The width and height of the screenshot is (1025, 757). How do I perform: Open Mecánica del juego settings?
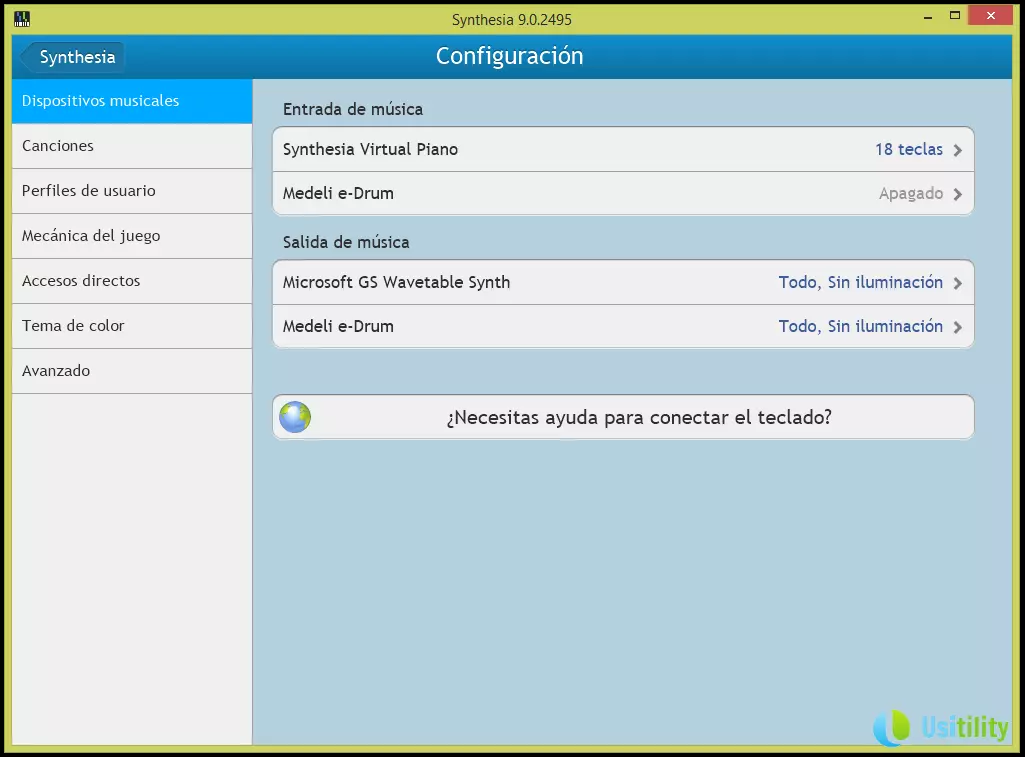coord(131,236)
